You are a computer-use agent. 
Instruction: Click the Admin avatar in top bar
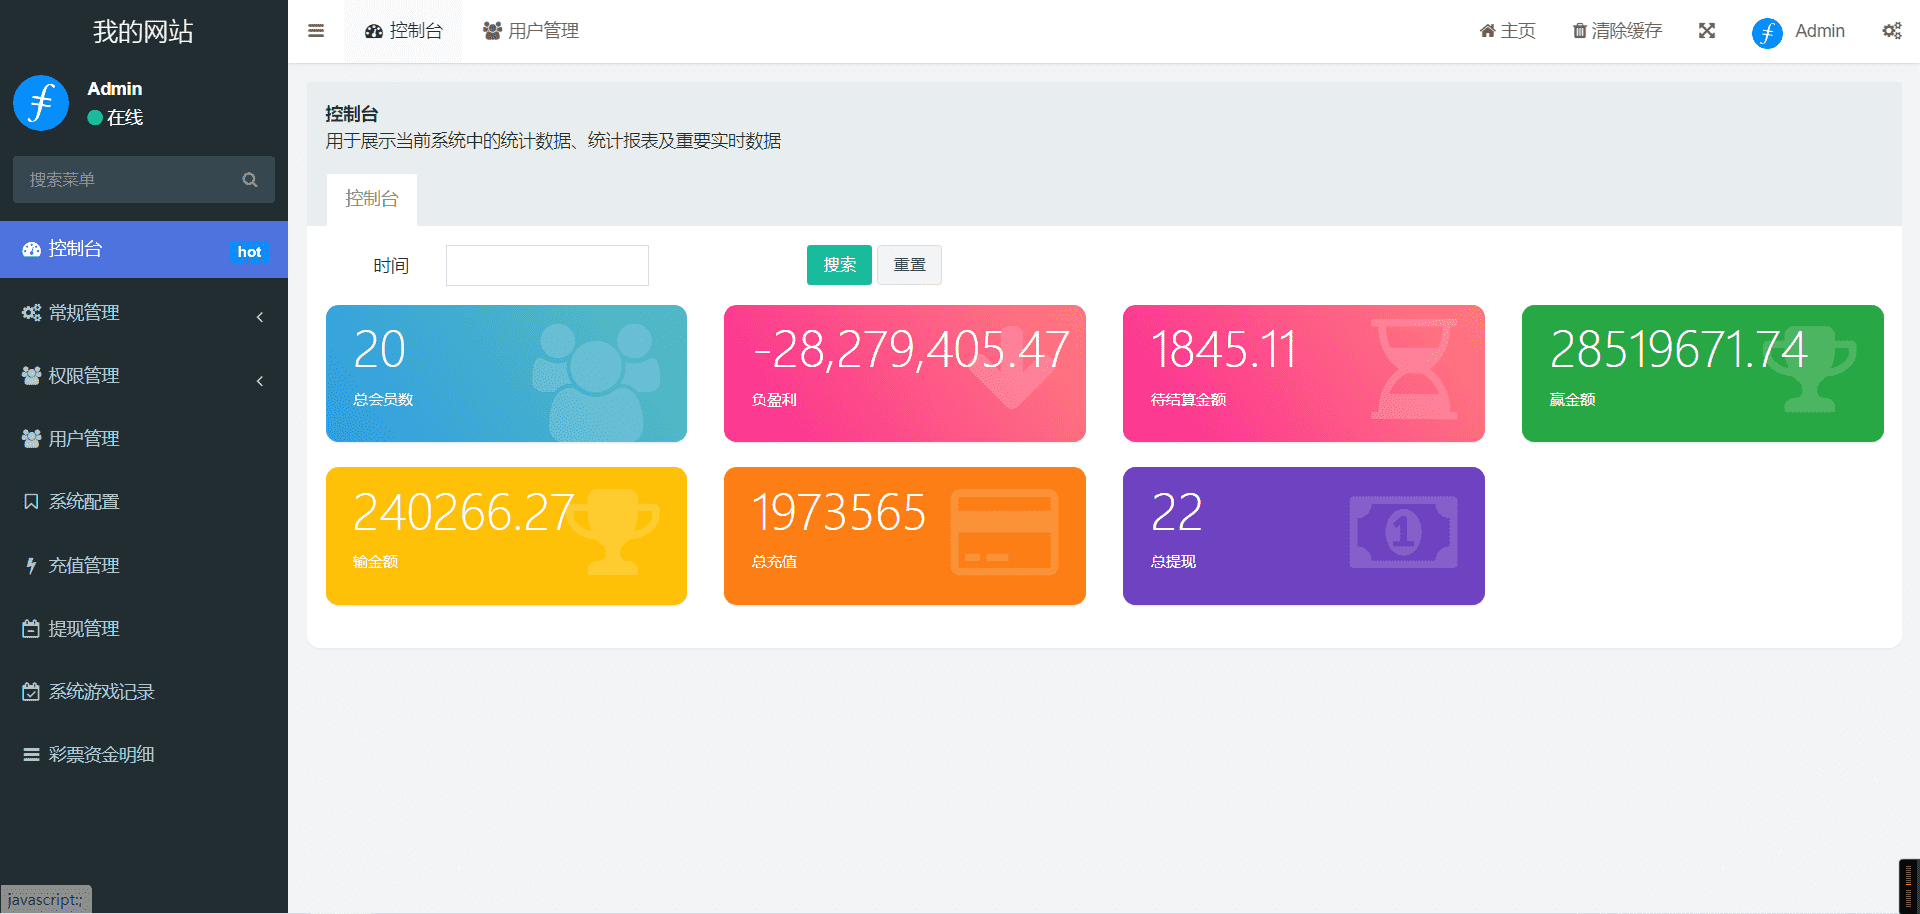point(1767,32)
